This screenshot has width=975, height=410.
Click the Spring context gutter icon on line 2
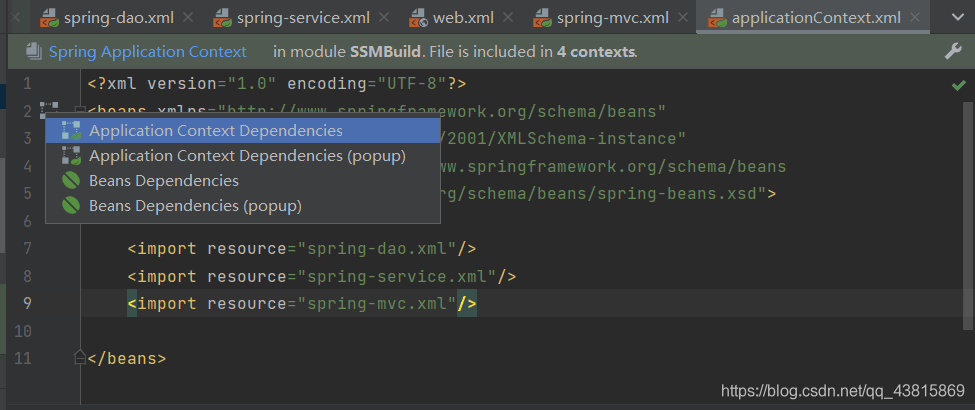[49, 109]
